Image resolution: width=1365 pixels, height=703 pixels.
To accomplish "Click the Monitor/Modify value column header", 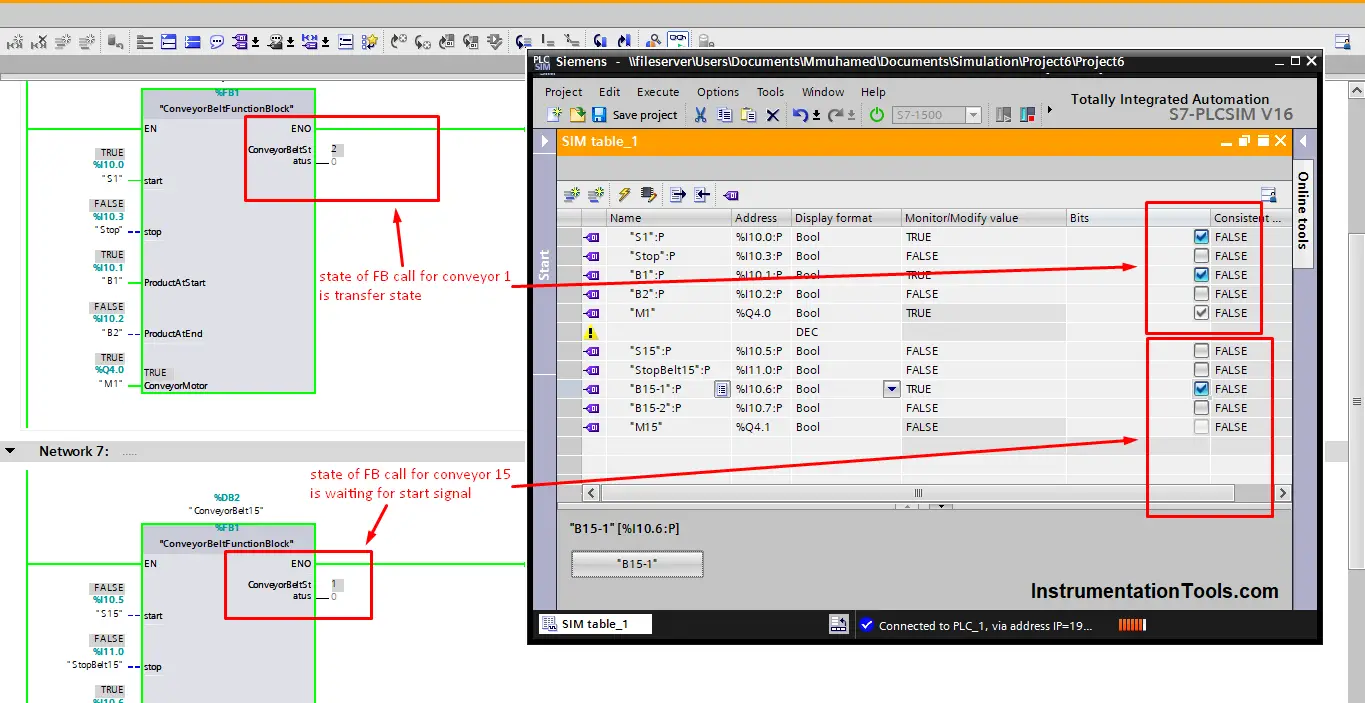I will click(984, 218).
